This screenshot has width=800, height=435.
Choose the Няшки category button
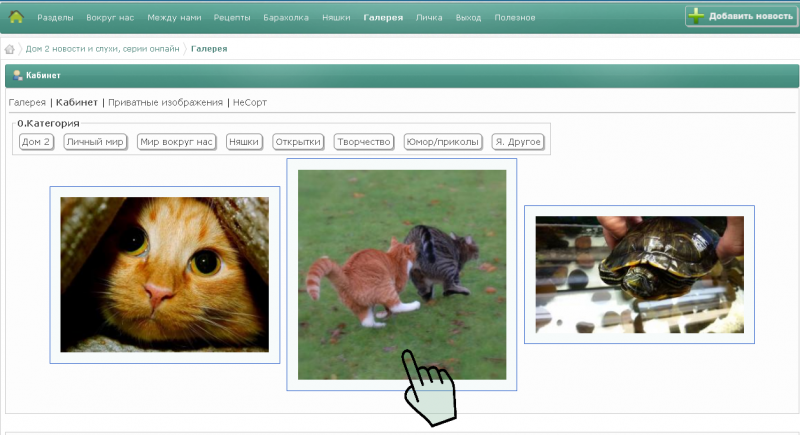pos(244,142)
